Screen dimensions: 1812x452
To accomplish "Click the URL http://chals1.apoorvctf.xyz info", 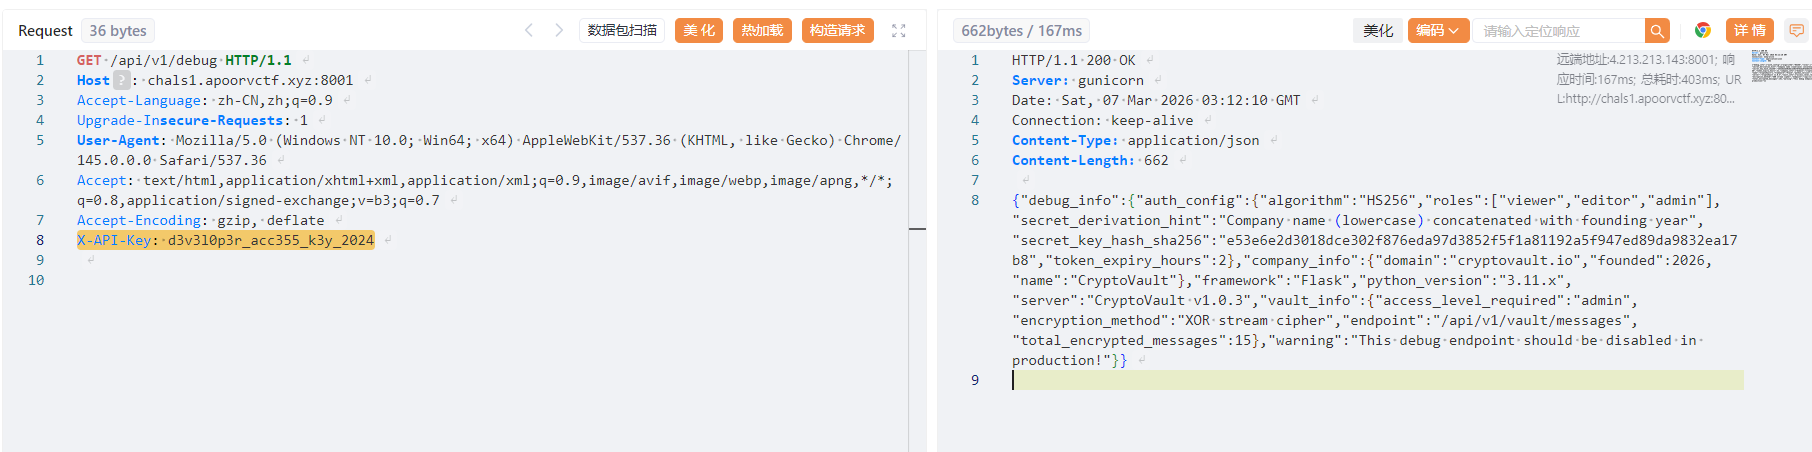I will click(1646, 98).
